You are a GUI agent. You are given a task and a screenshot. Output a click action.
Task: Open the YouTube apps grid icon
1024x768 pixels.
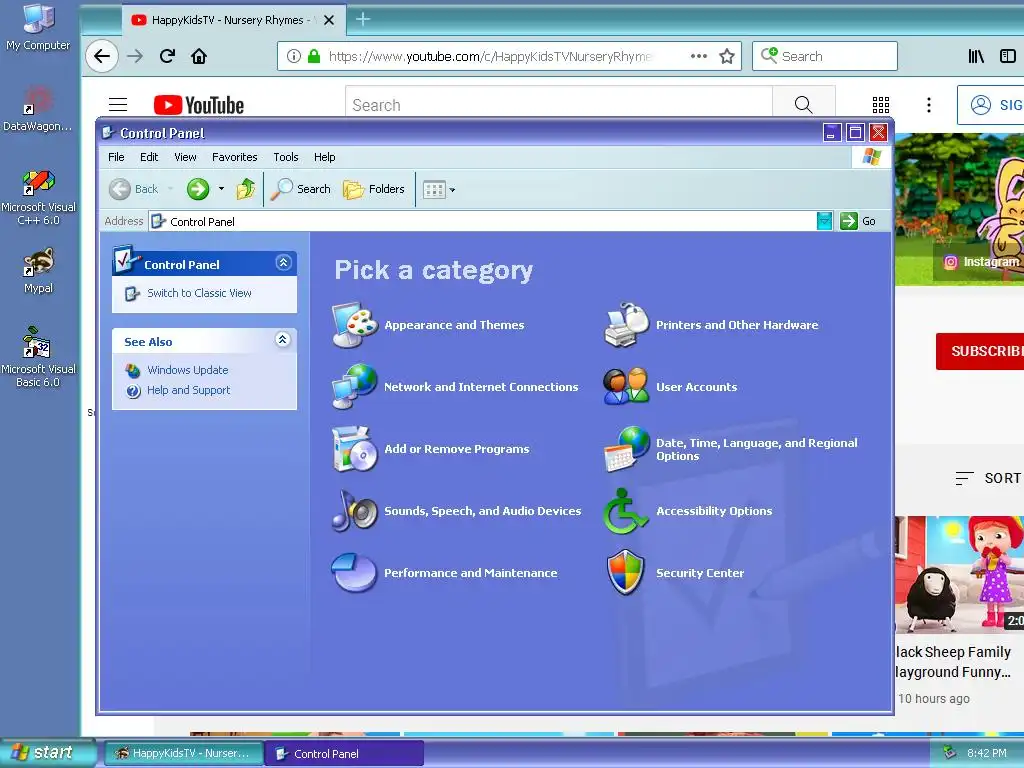pyautogui.click(x=881, y=104)
